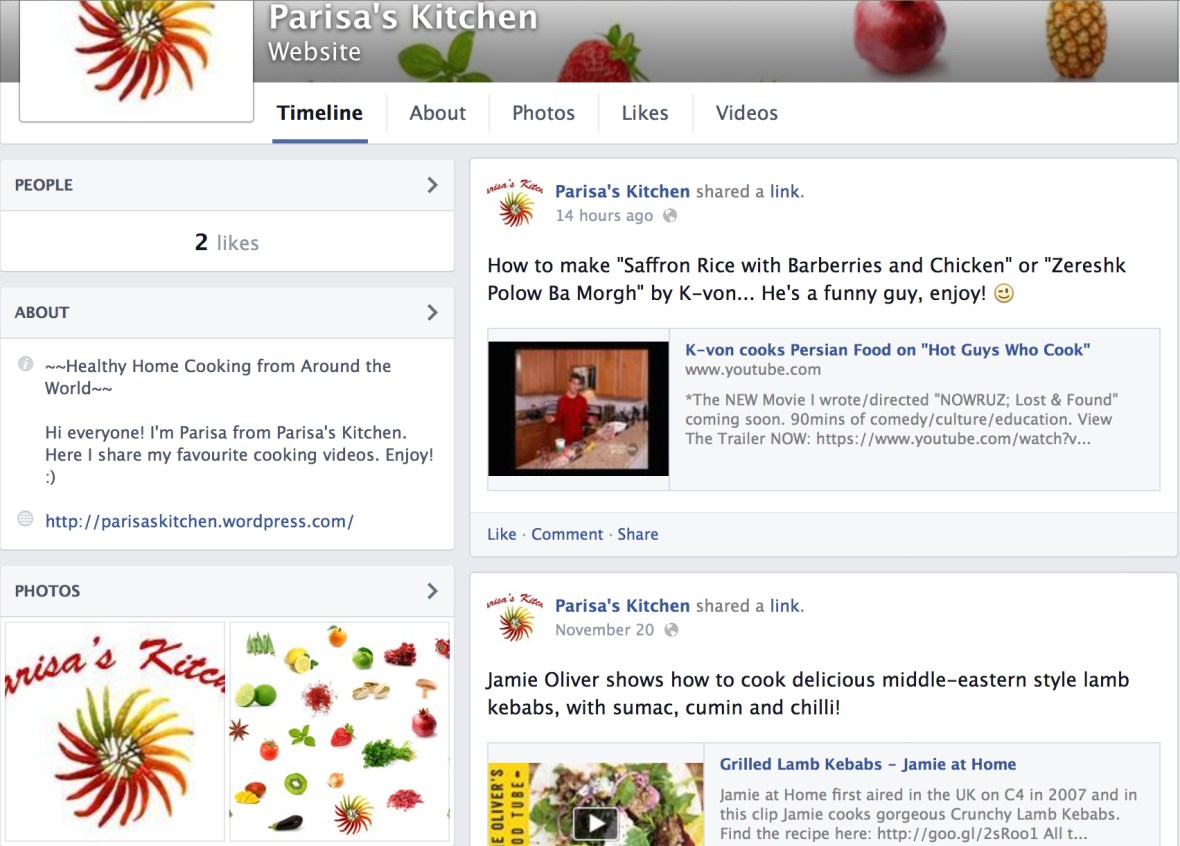Like the K-von saffron rice post
Image resolution: width=1180 pixels, height=846 pixels.
coord(501,534)
